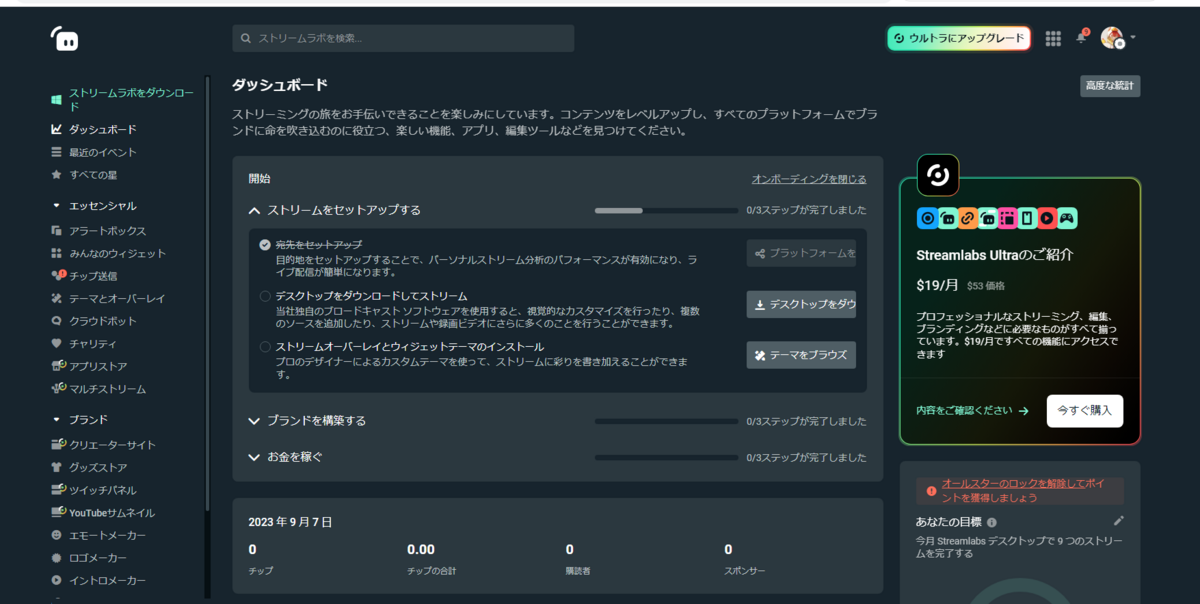Click the デスクトップをダウンロード button
The height and width of the screenshot is (604, 1200).
tap(801, 304)
